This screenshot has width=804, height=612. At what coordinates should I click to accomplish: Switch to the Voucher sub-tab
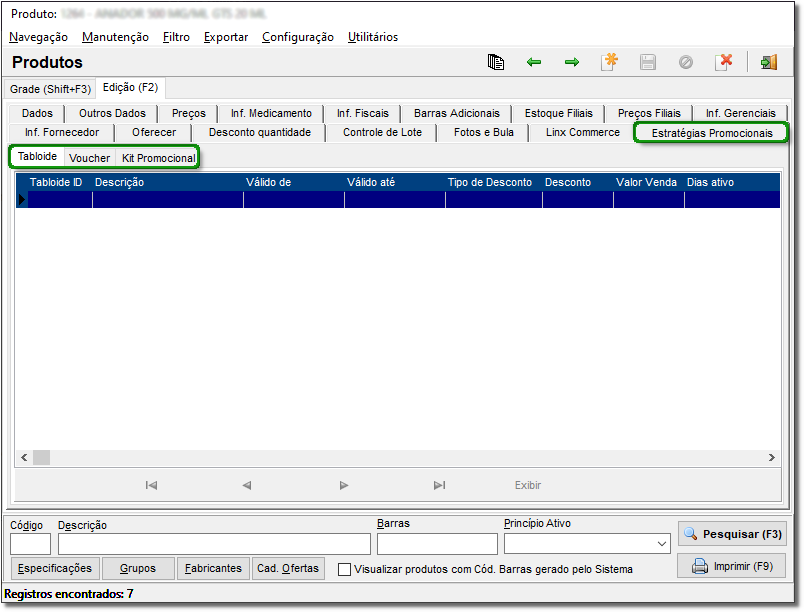pyautogui.click(x=90, y=158)
